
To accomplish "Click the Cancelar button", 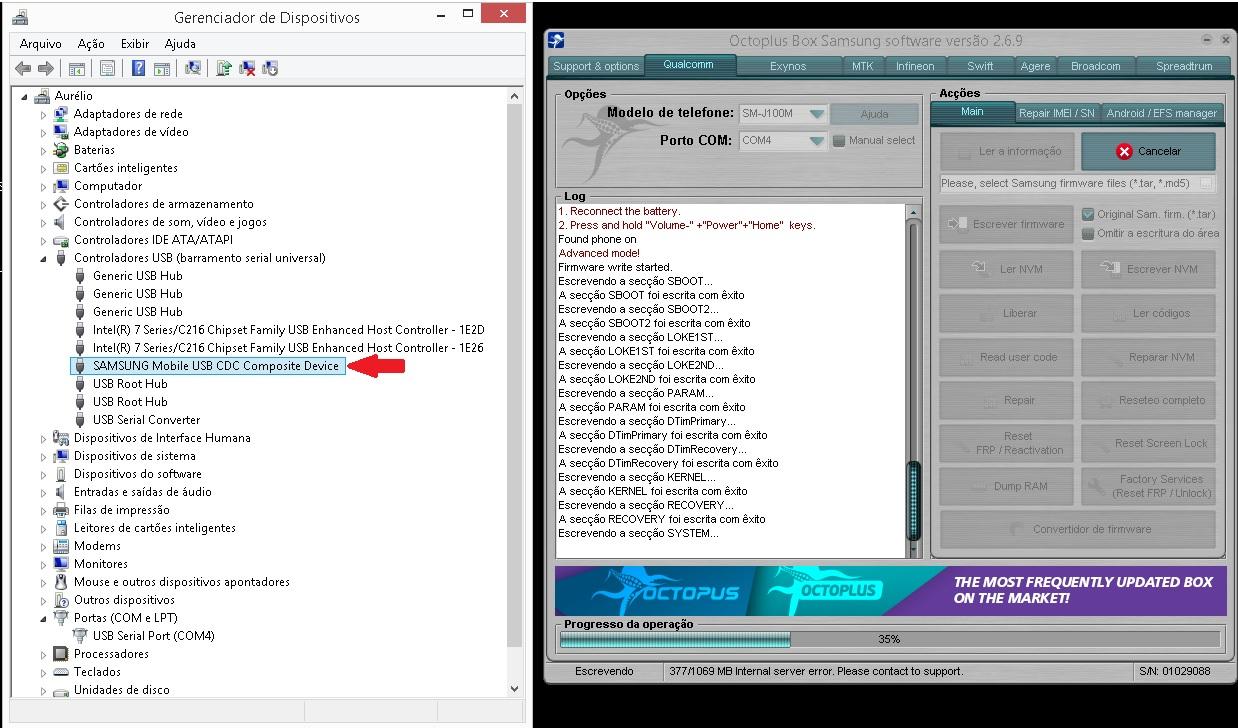I will coord(1148,151).
